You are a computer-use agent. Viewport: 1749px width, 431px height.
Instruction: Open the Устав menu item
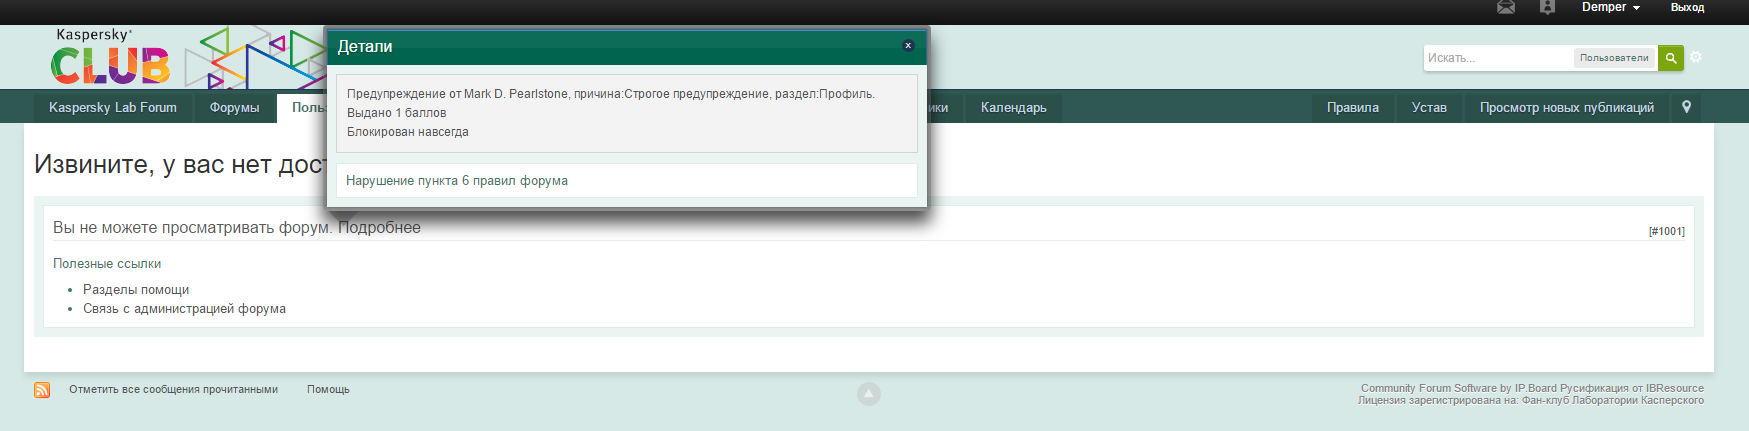click(1429, 107)
